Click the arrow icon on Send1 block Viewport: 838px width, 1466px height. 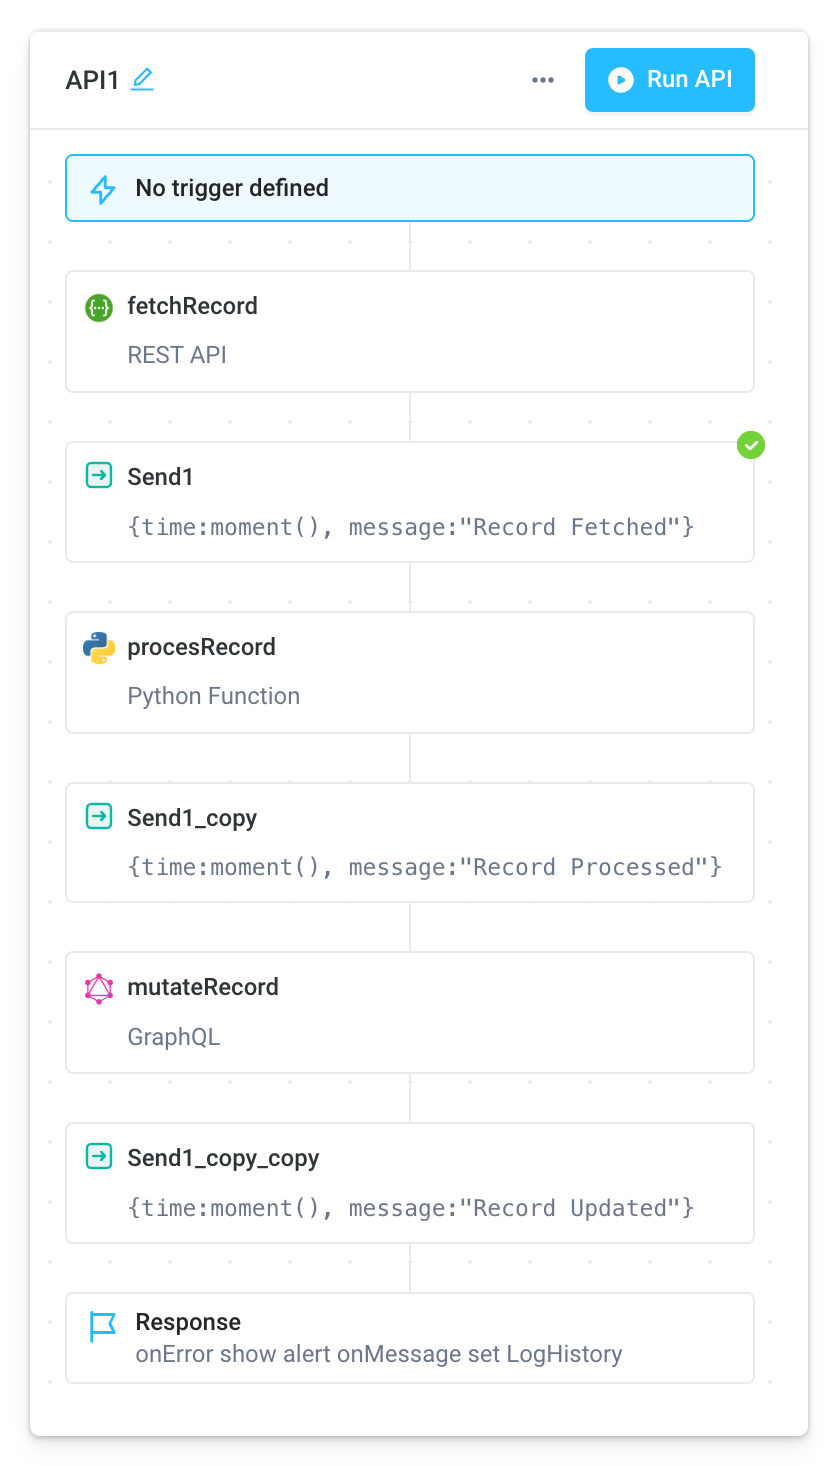(x=99, y=477)
